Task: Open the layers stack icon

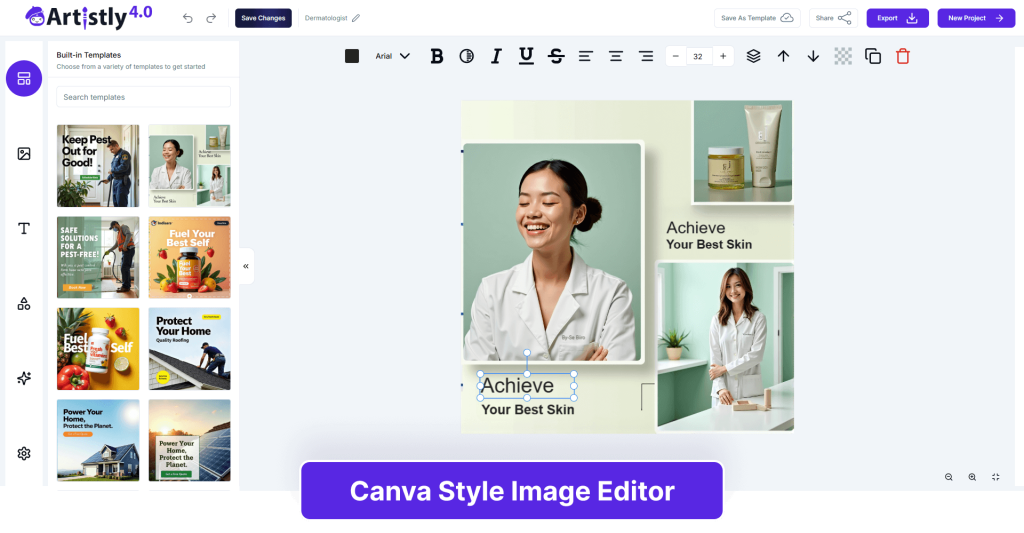Action: pyautogui.click(x=753, y=56)
